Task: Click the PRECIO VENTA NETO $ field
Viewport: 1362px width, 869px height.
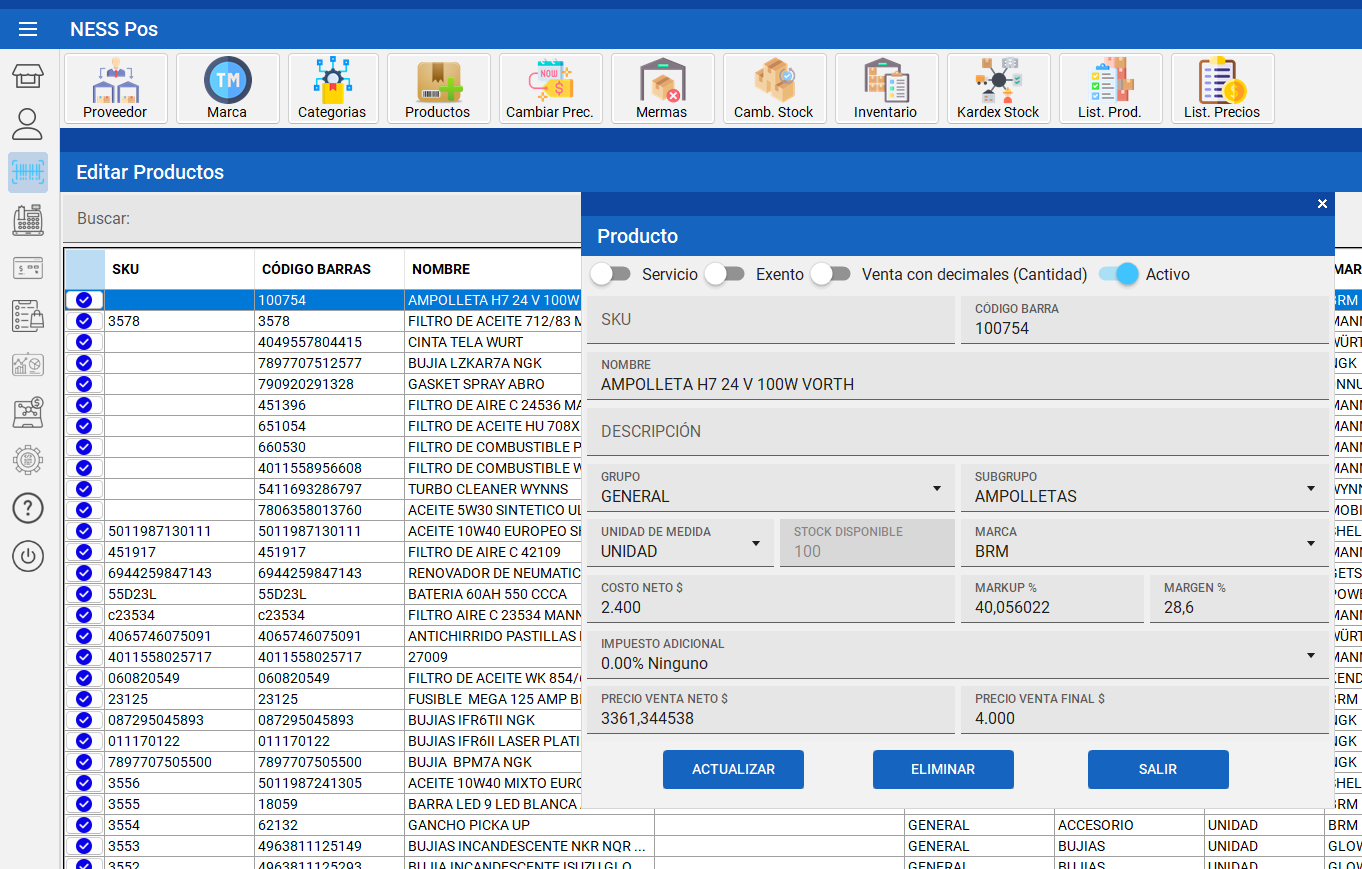Action: pos(771,711)
